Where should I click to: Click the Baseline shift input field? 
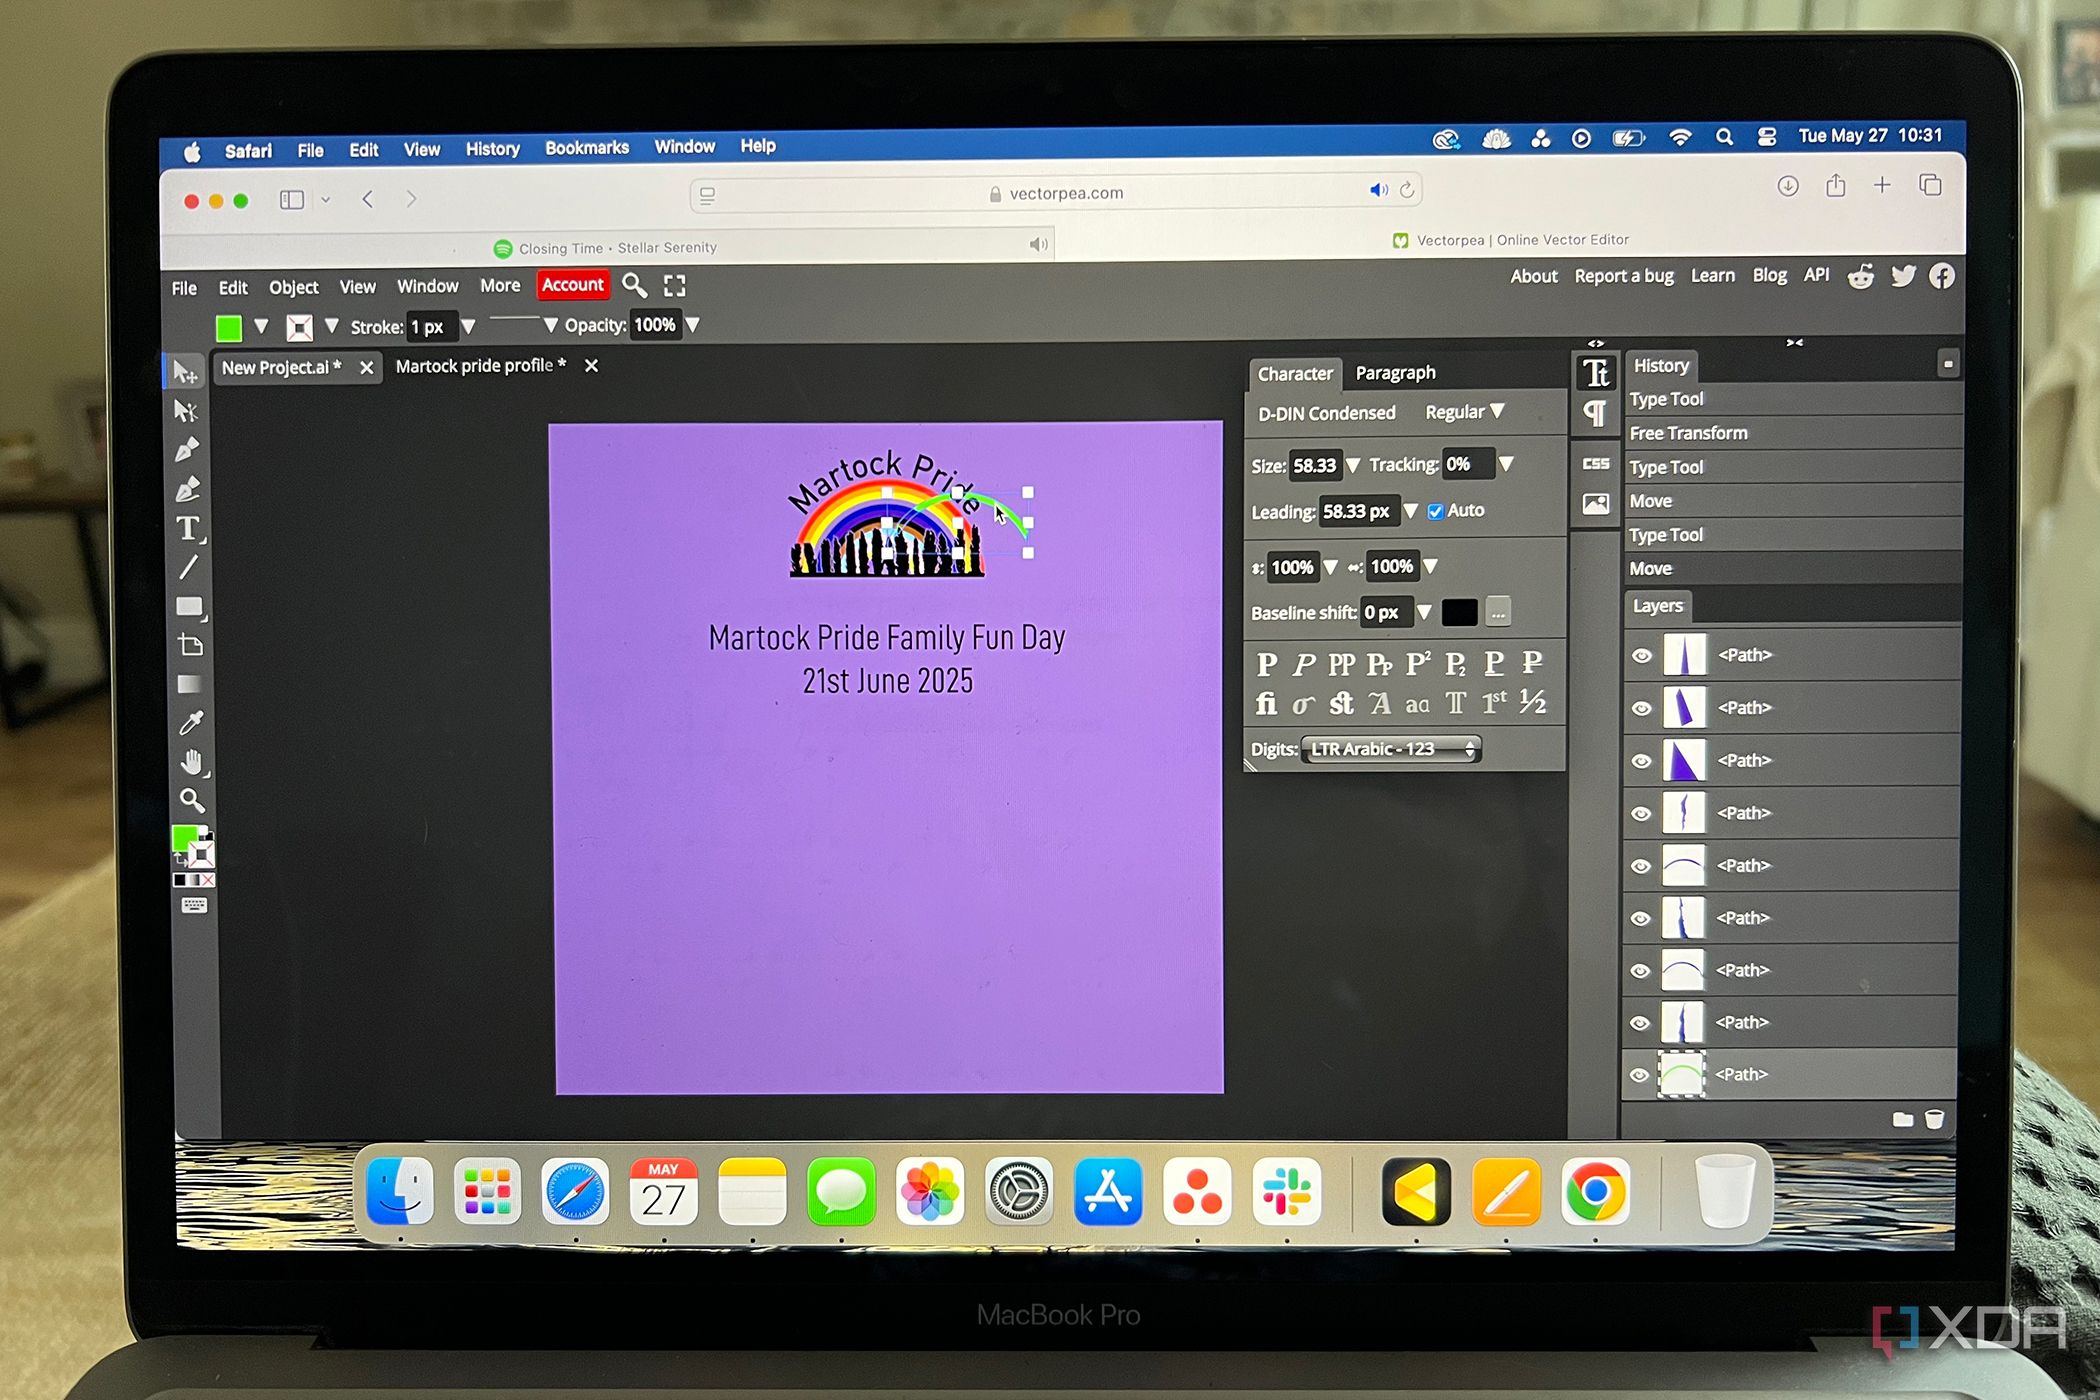[1385, 612]
